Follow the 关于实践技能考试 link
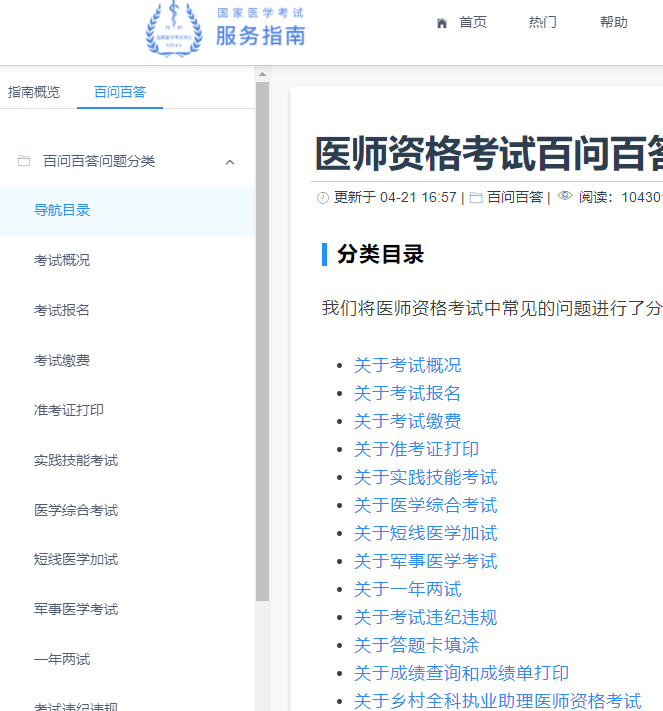This screenshot has width=663, height=711. click(425, 477)
